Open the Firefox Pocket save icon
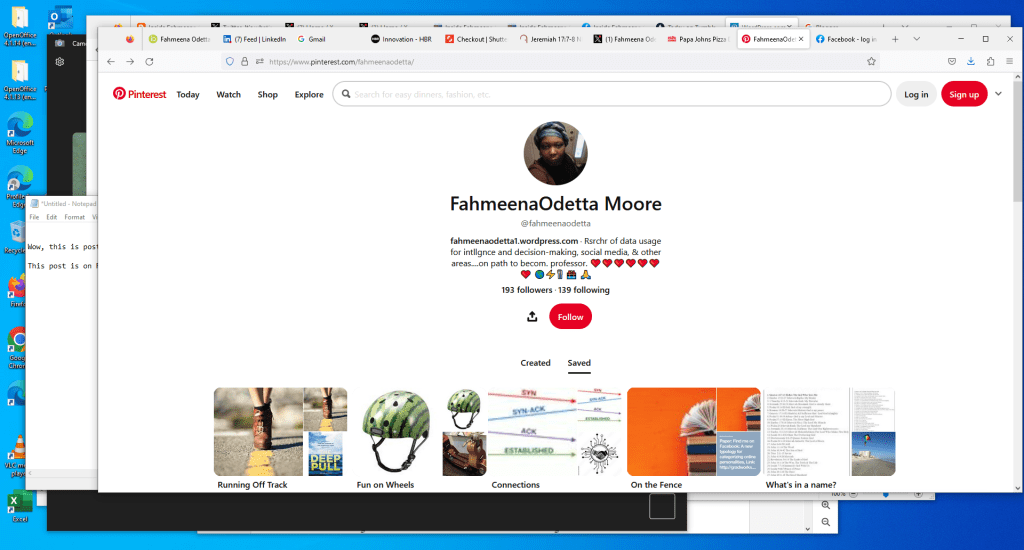This screenshot has height=550, width=1024. 952,61
